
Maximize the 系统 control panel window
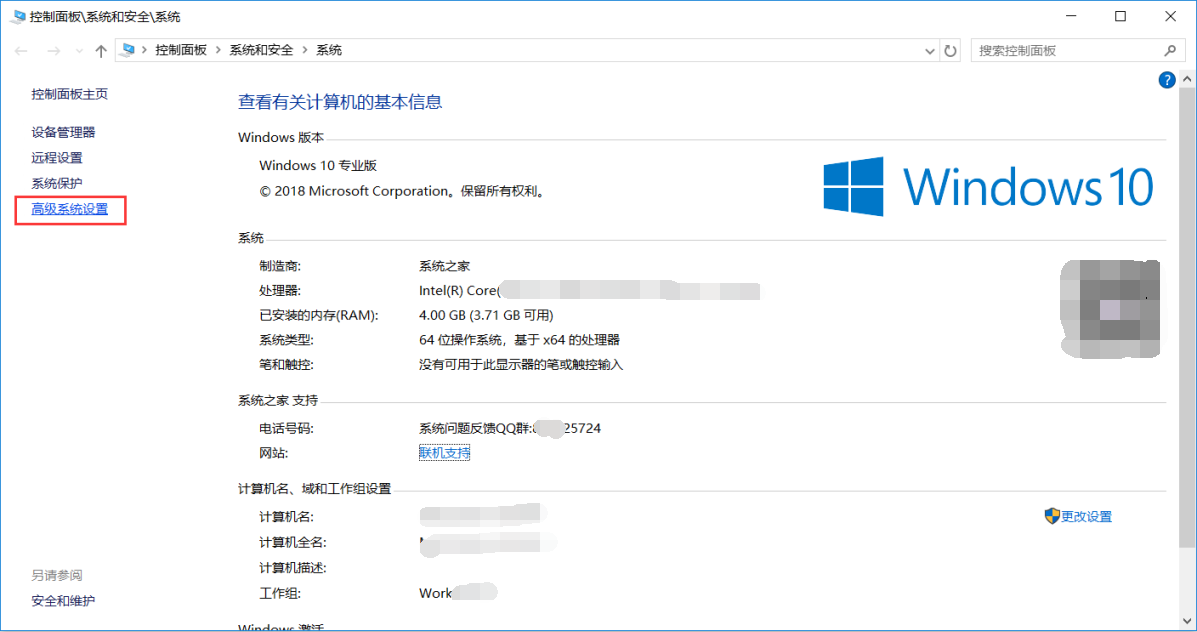point(1121,16)
